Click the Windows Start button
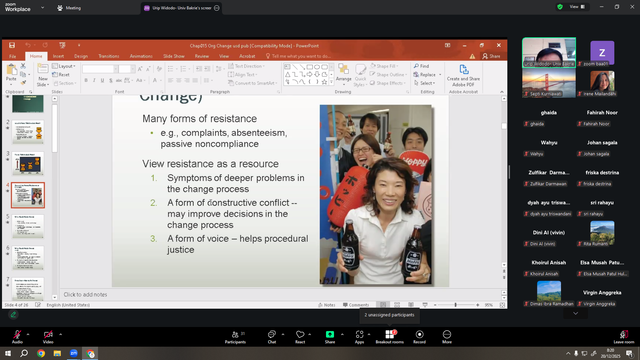The height and width of the screenshot is (360, 640). coord(8,353)
